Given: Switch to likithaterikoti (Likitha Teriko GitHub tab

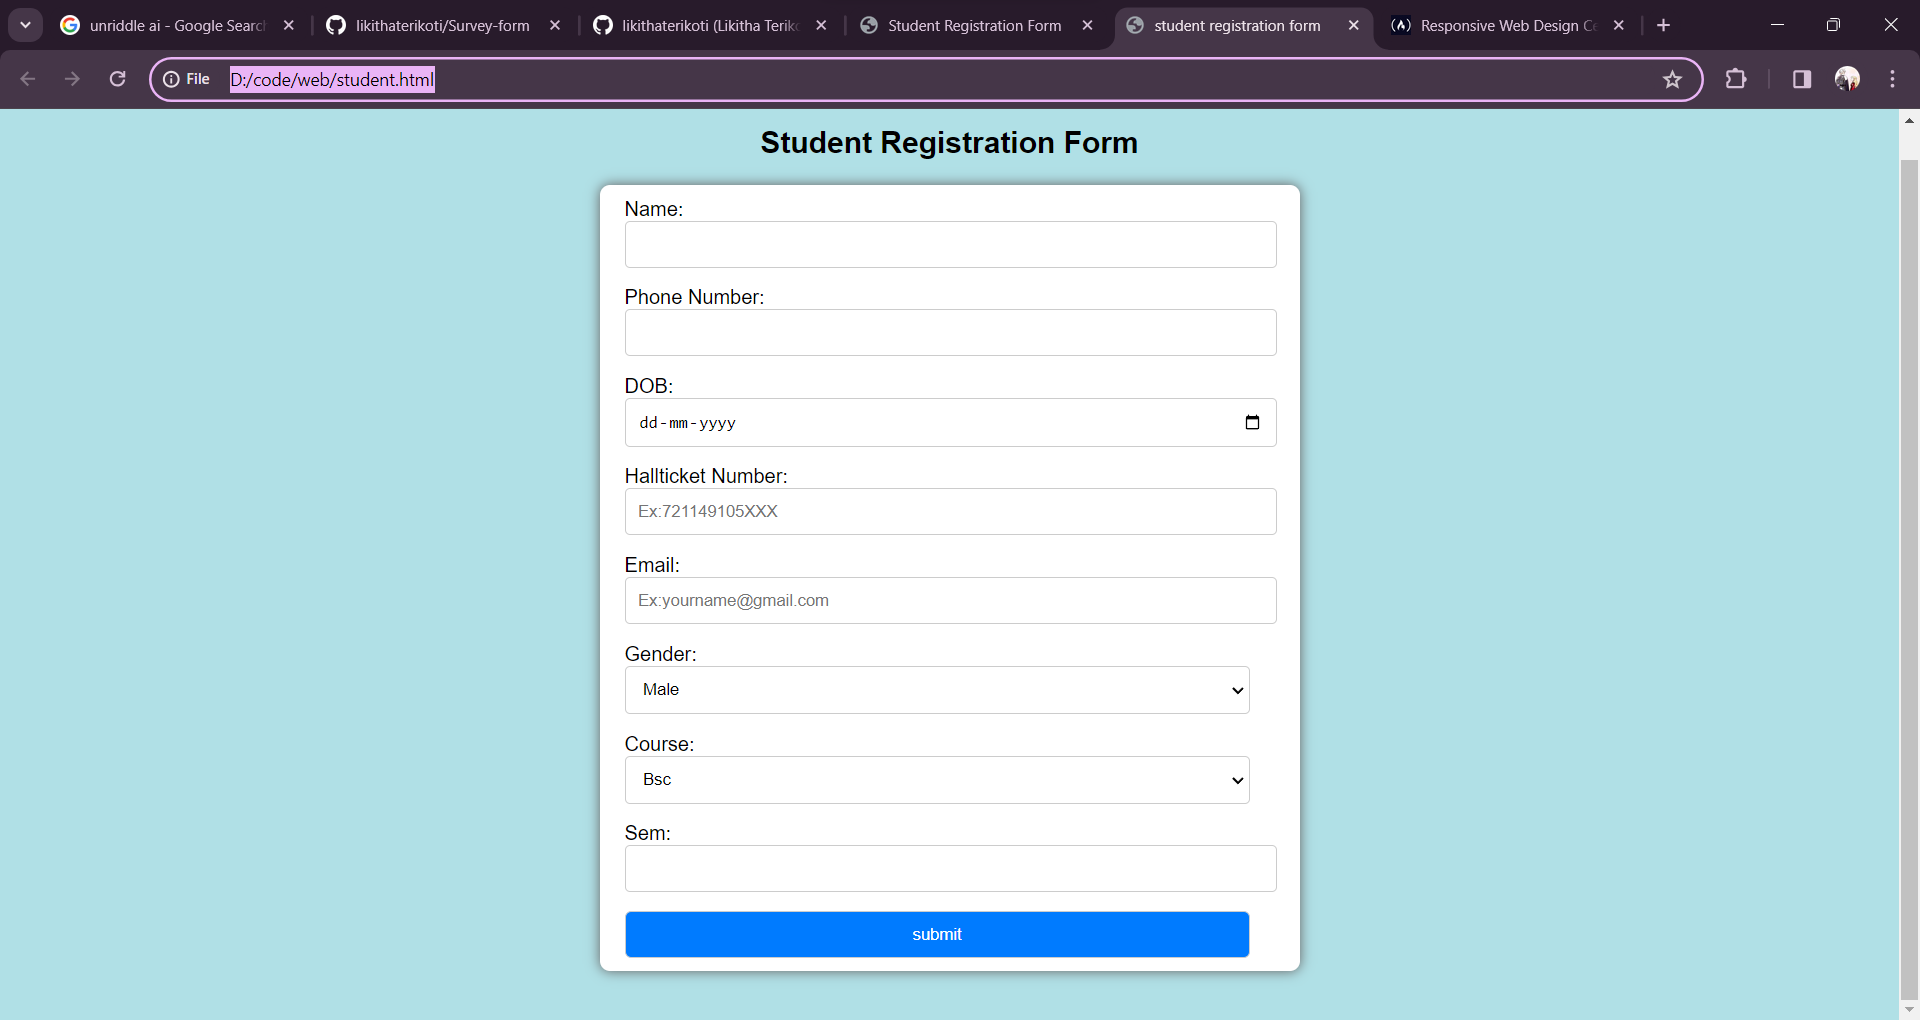Looking at the screenshot, I should click(709, 25).
